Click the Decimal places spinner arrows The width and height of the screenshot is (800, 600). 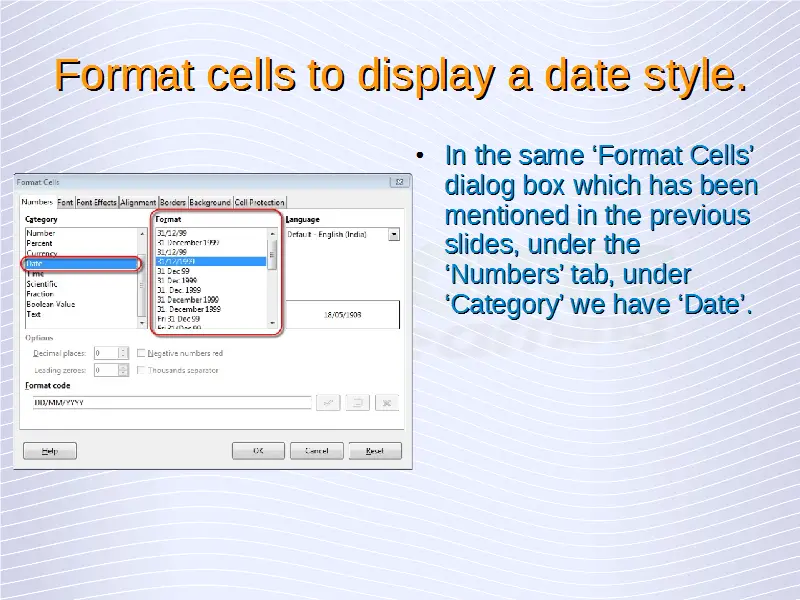point(123,353)
